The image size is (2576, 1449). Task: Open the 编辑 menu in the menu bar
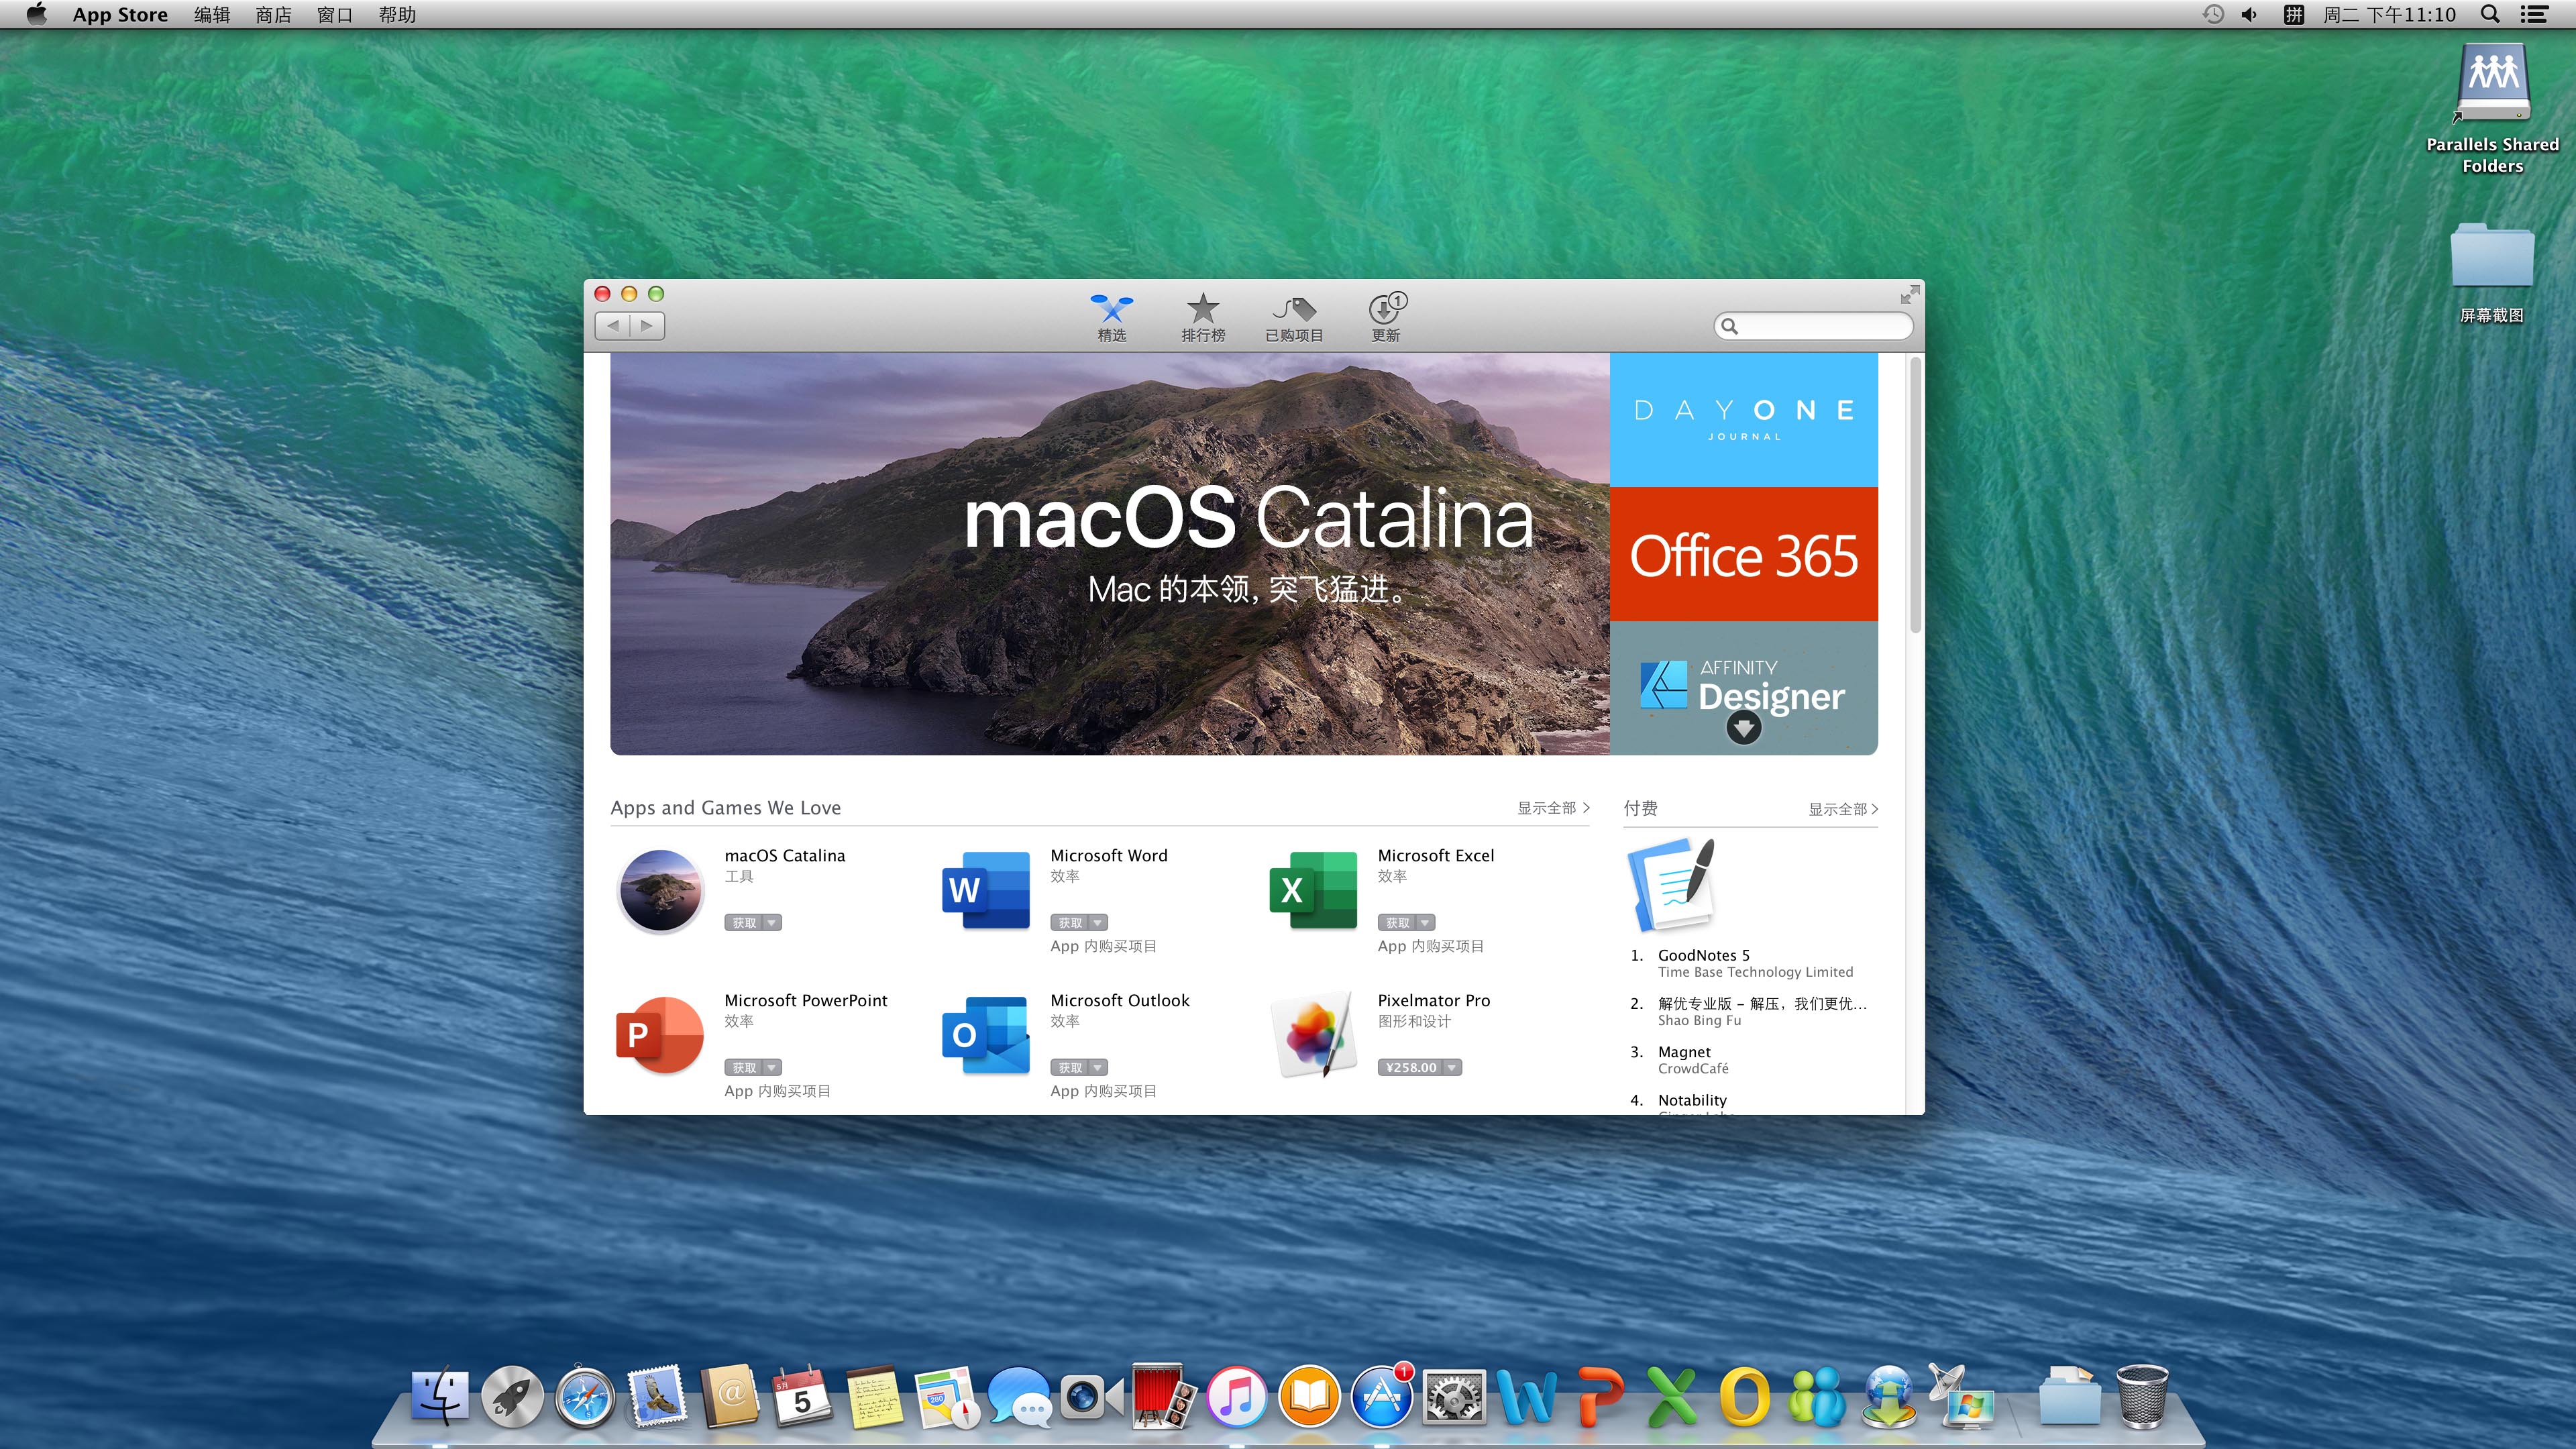click(x=212, y=15)
